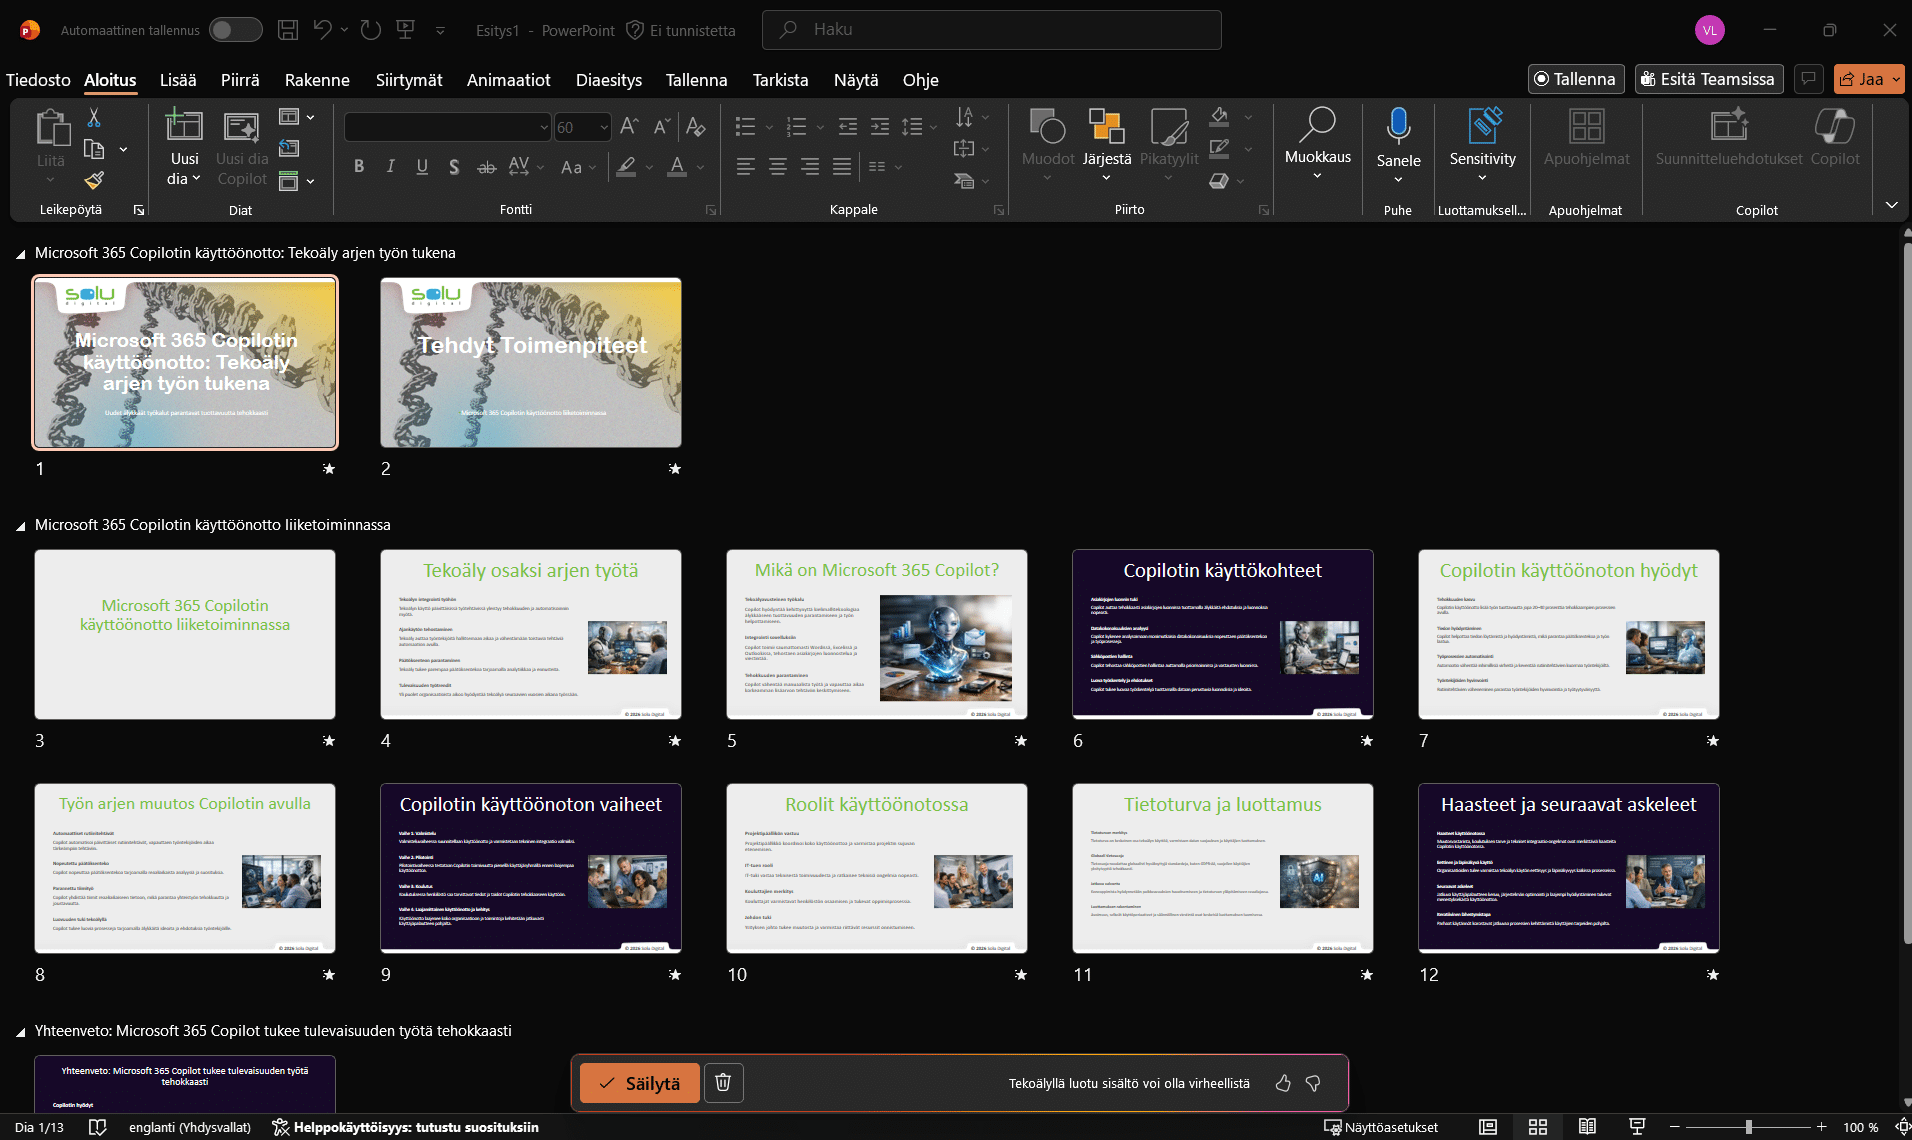Give thumbs up feedback on AI content
This screenshot has height=1140, width=1912.
(1283, 1083)
